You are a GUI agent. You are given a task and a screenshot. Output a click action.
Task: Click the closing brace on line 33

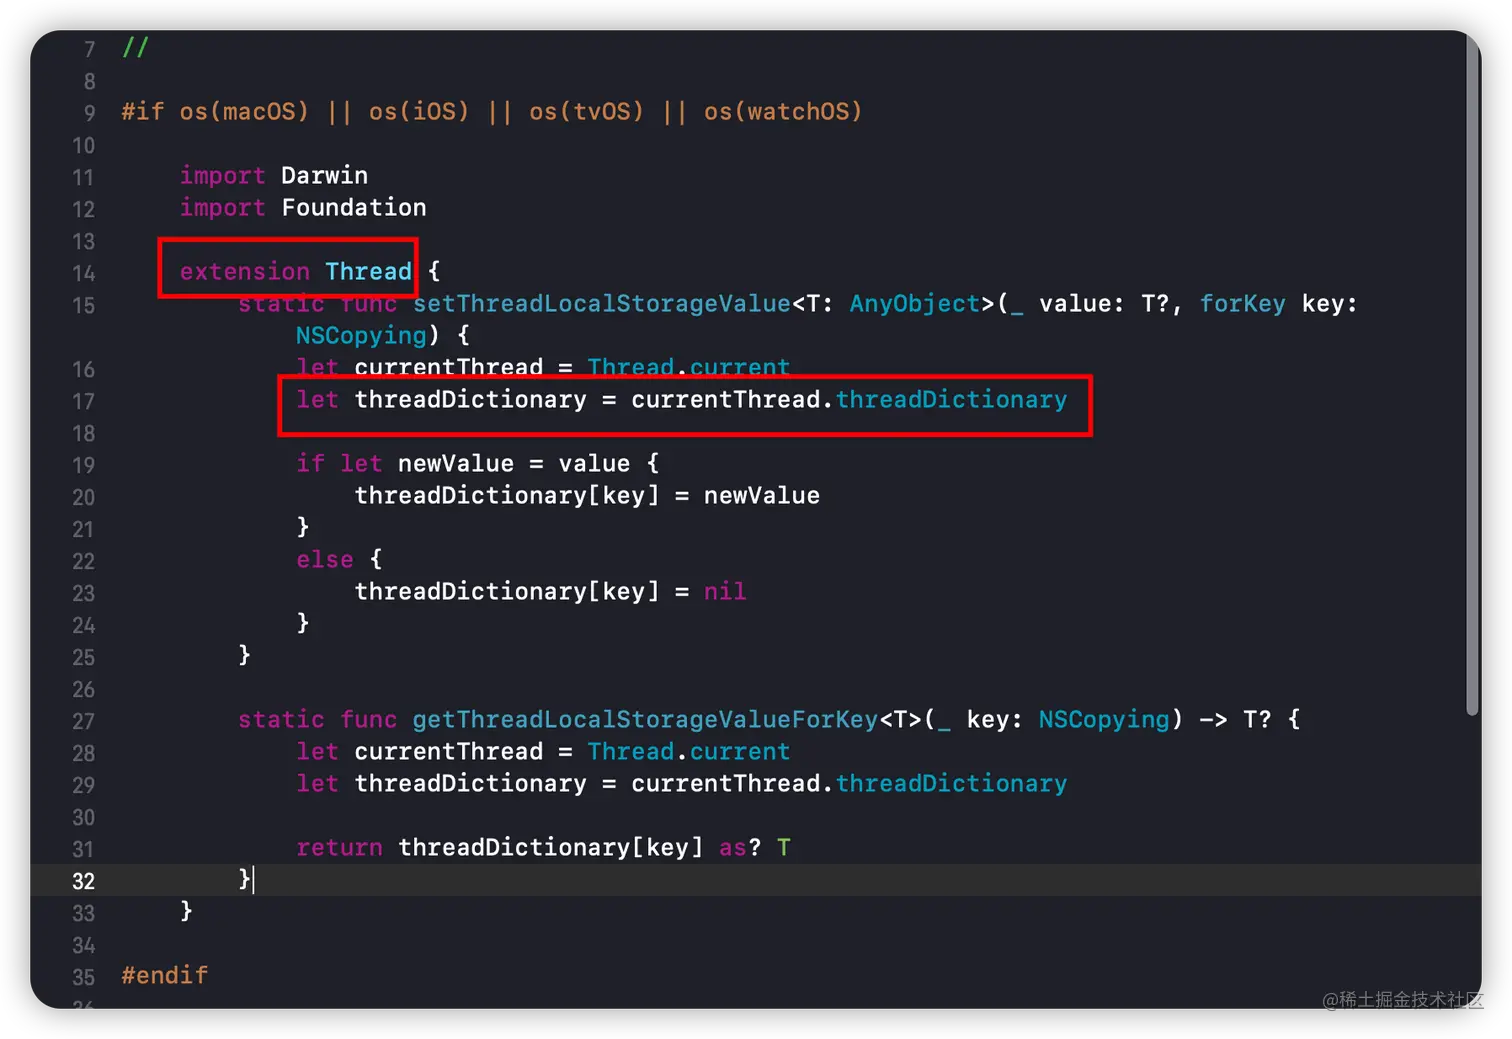pyautogui.click(x=186, y=910)
